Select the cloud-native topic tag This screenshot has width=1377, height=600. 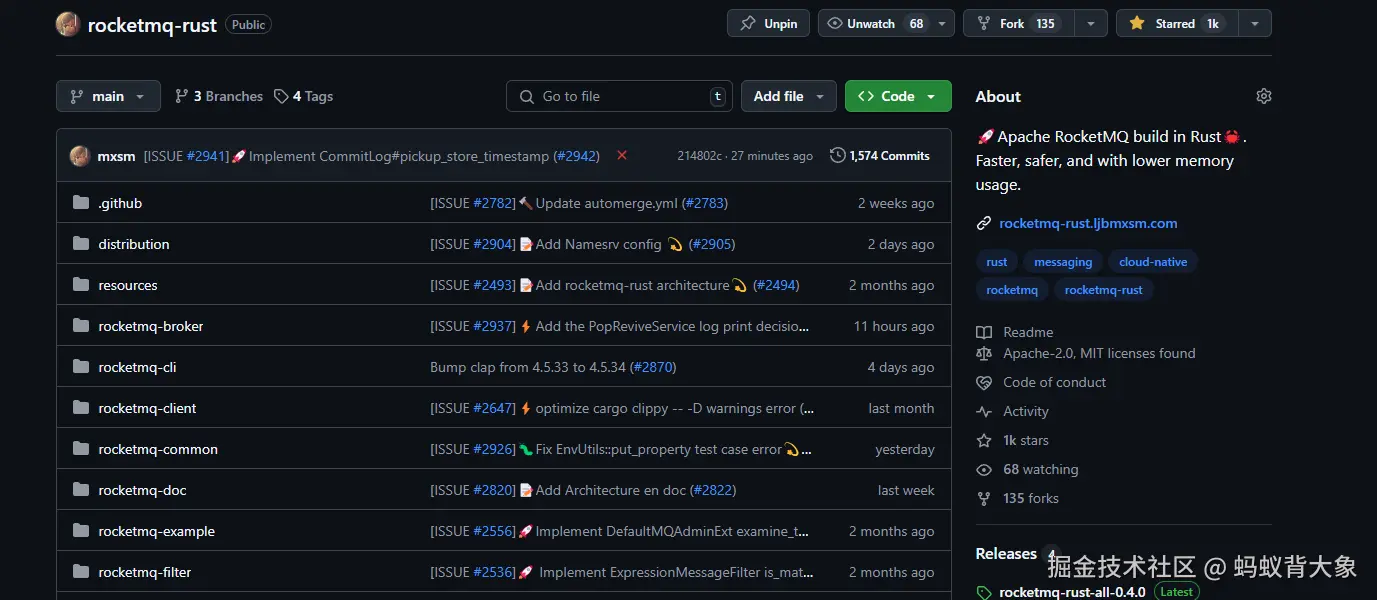[x=1152, y=262]
